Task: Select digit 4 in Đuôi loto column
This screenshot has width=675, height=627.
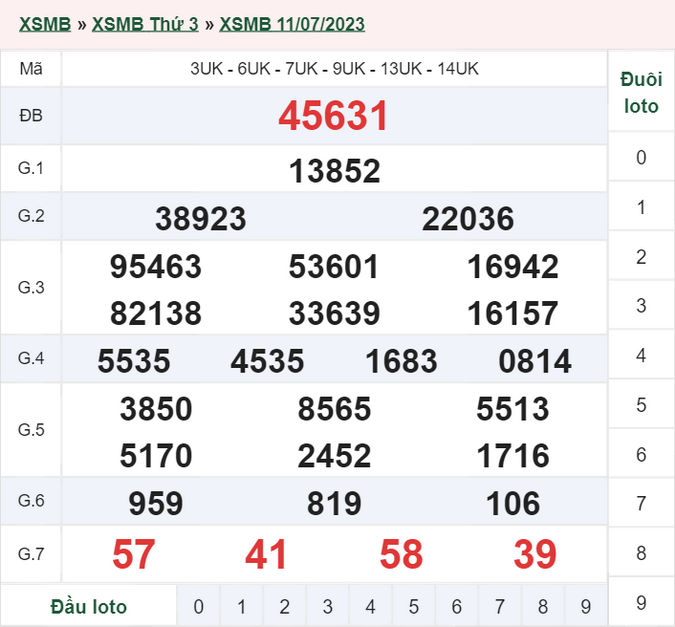Action: pos(641,355)
